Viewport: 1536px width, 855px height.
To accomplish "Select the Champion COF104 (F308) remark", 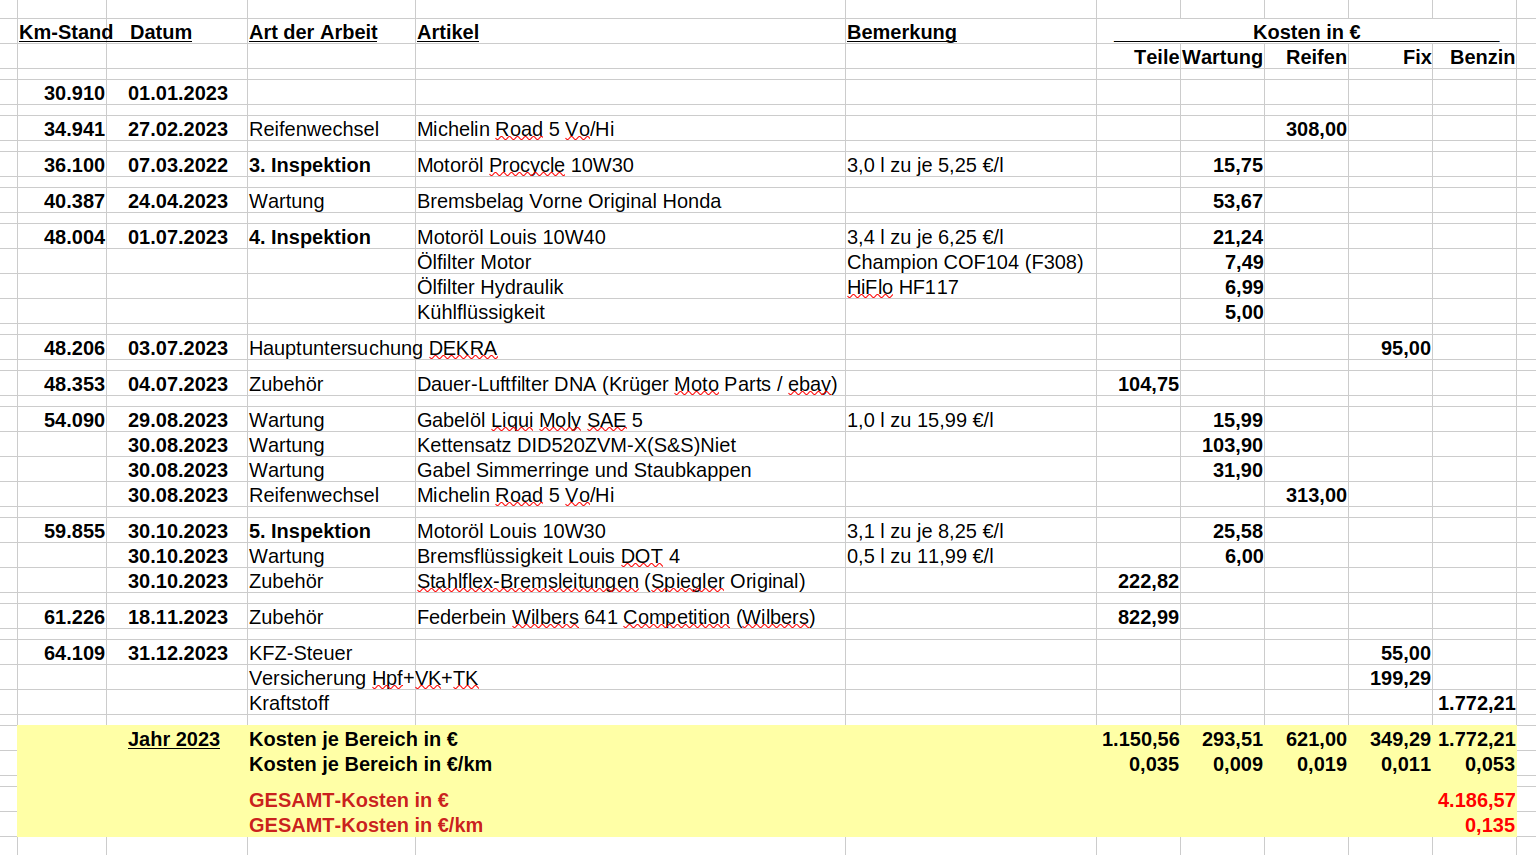I will tap(964, 262).
